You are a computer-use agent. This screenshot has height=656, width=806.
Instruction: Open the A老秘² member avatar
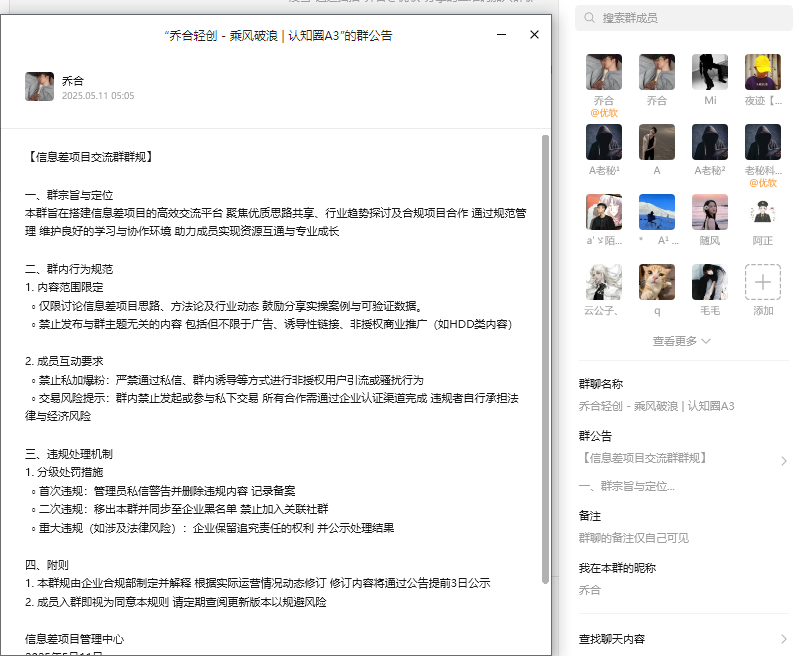click(710, 142)
